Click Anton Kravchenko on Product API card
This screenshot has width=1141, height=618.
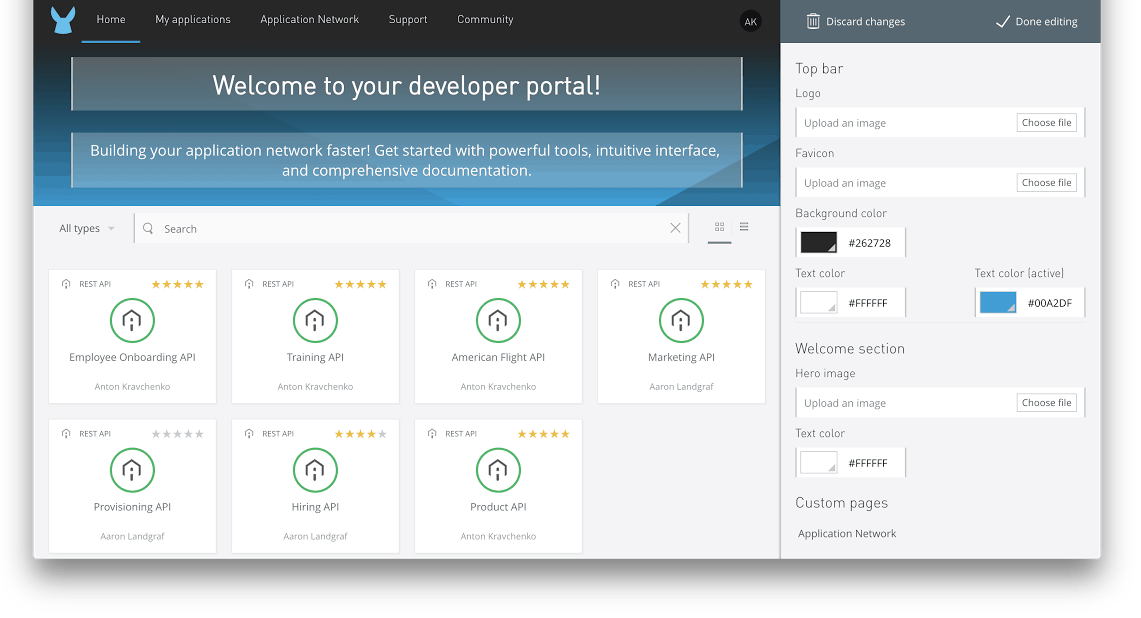point(498,536)
